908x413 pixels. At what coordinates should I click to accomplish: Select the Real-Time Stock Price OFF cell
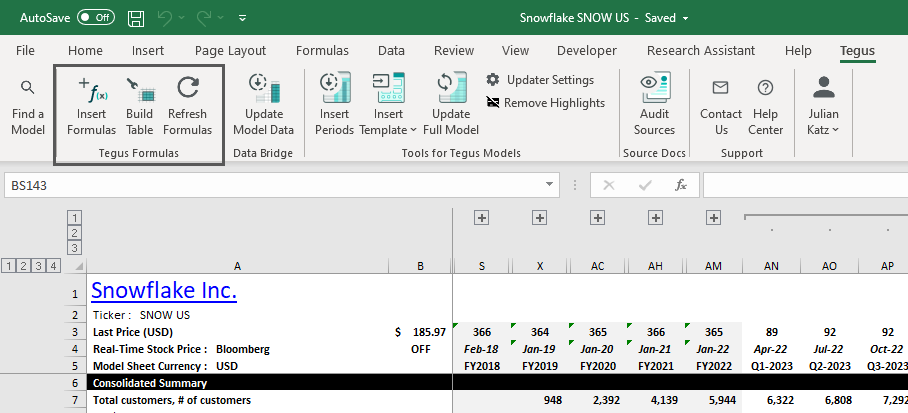pos(420,350)
